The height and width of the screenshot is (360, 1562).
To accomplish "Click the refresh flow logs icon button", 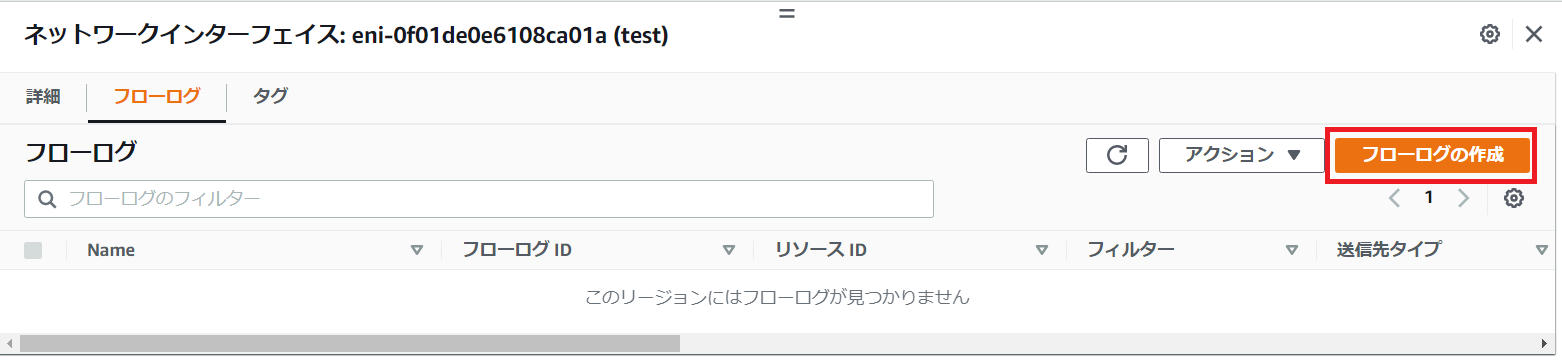I will (1117, 155).
